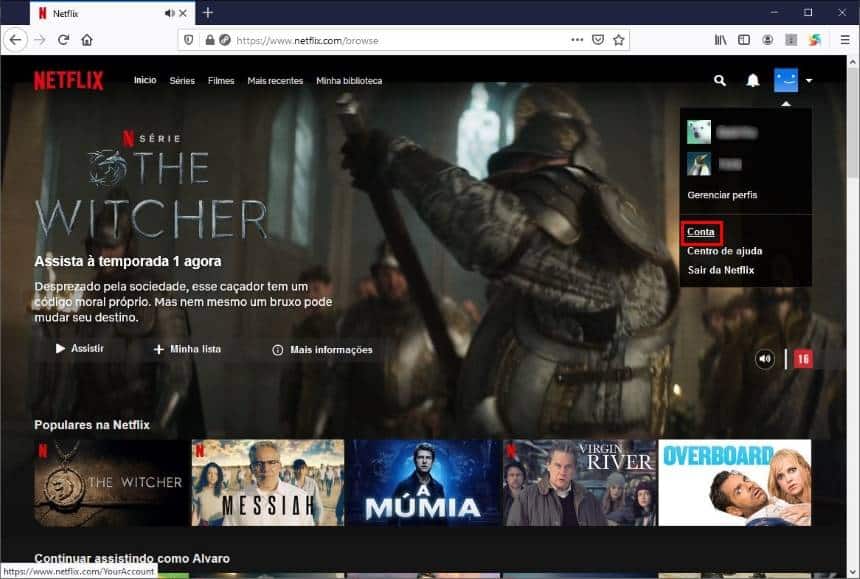Click the Assista à temporada 1 agora text
The image size is (860, 579).
tap(128, 262)
